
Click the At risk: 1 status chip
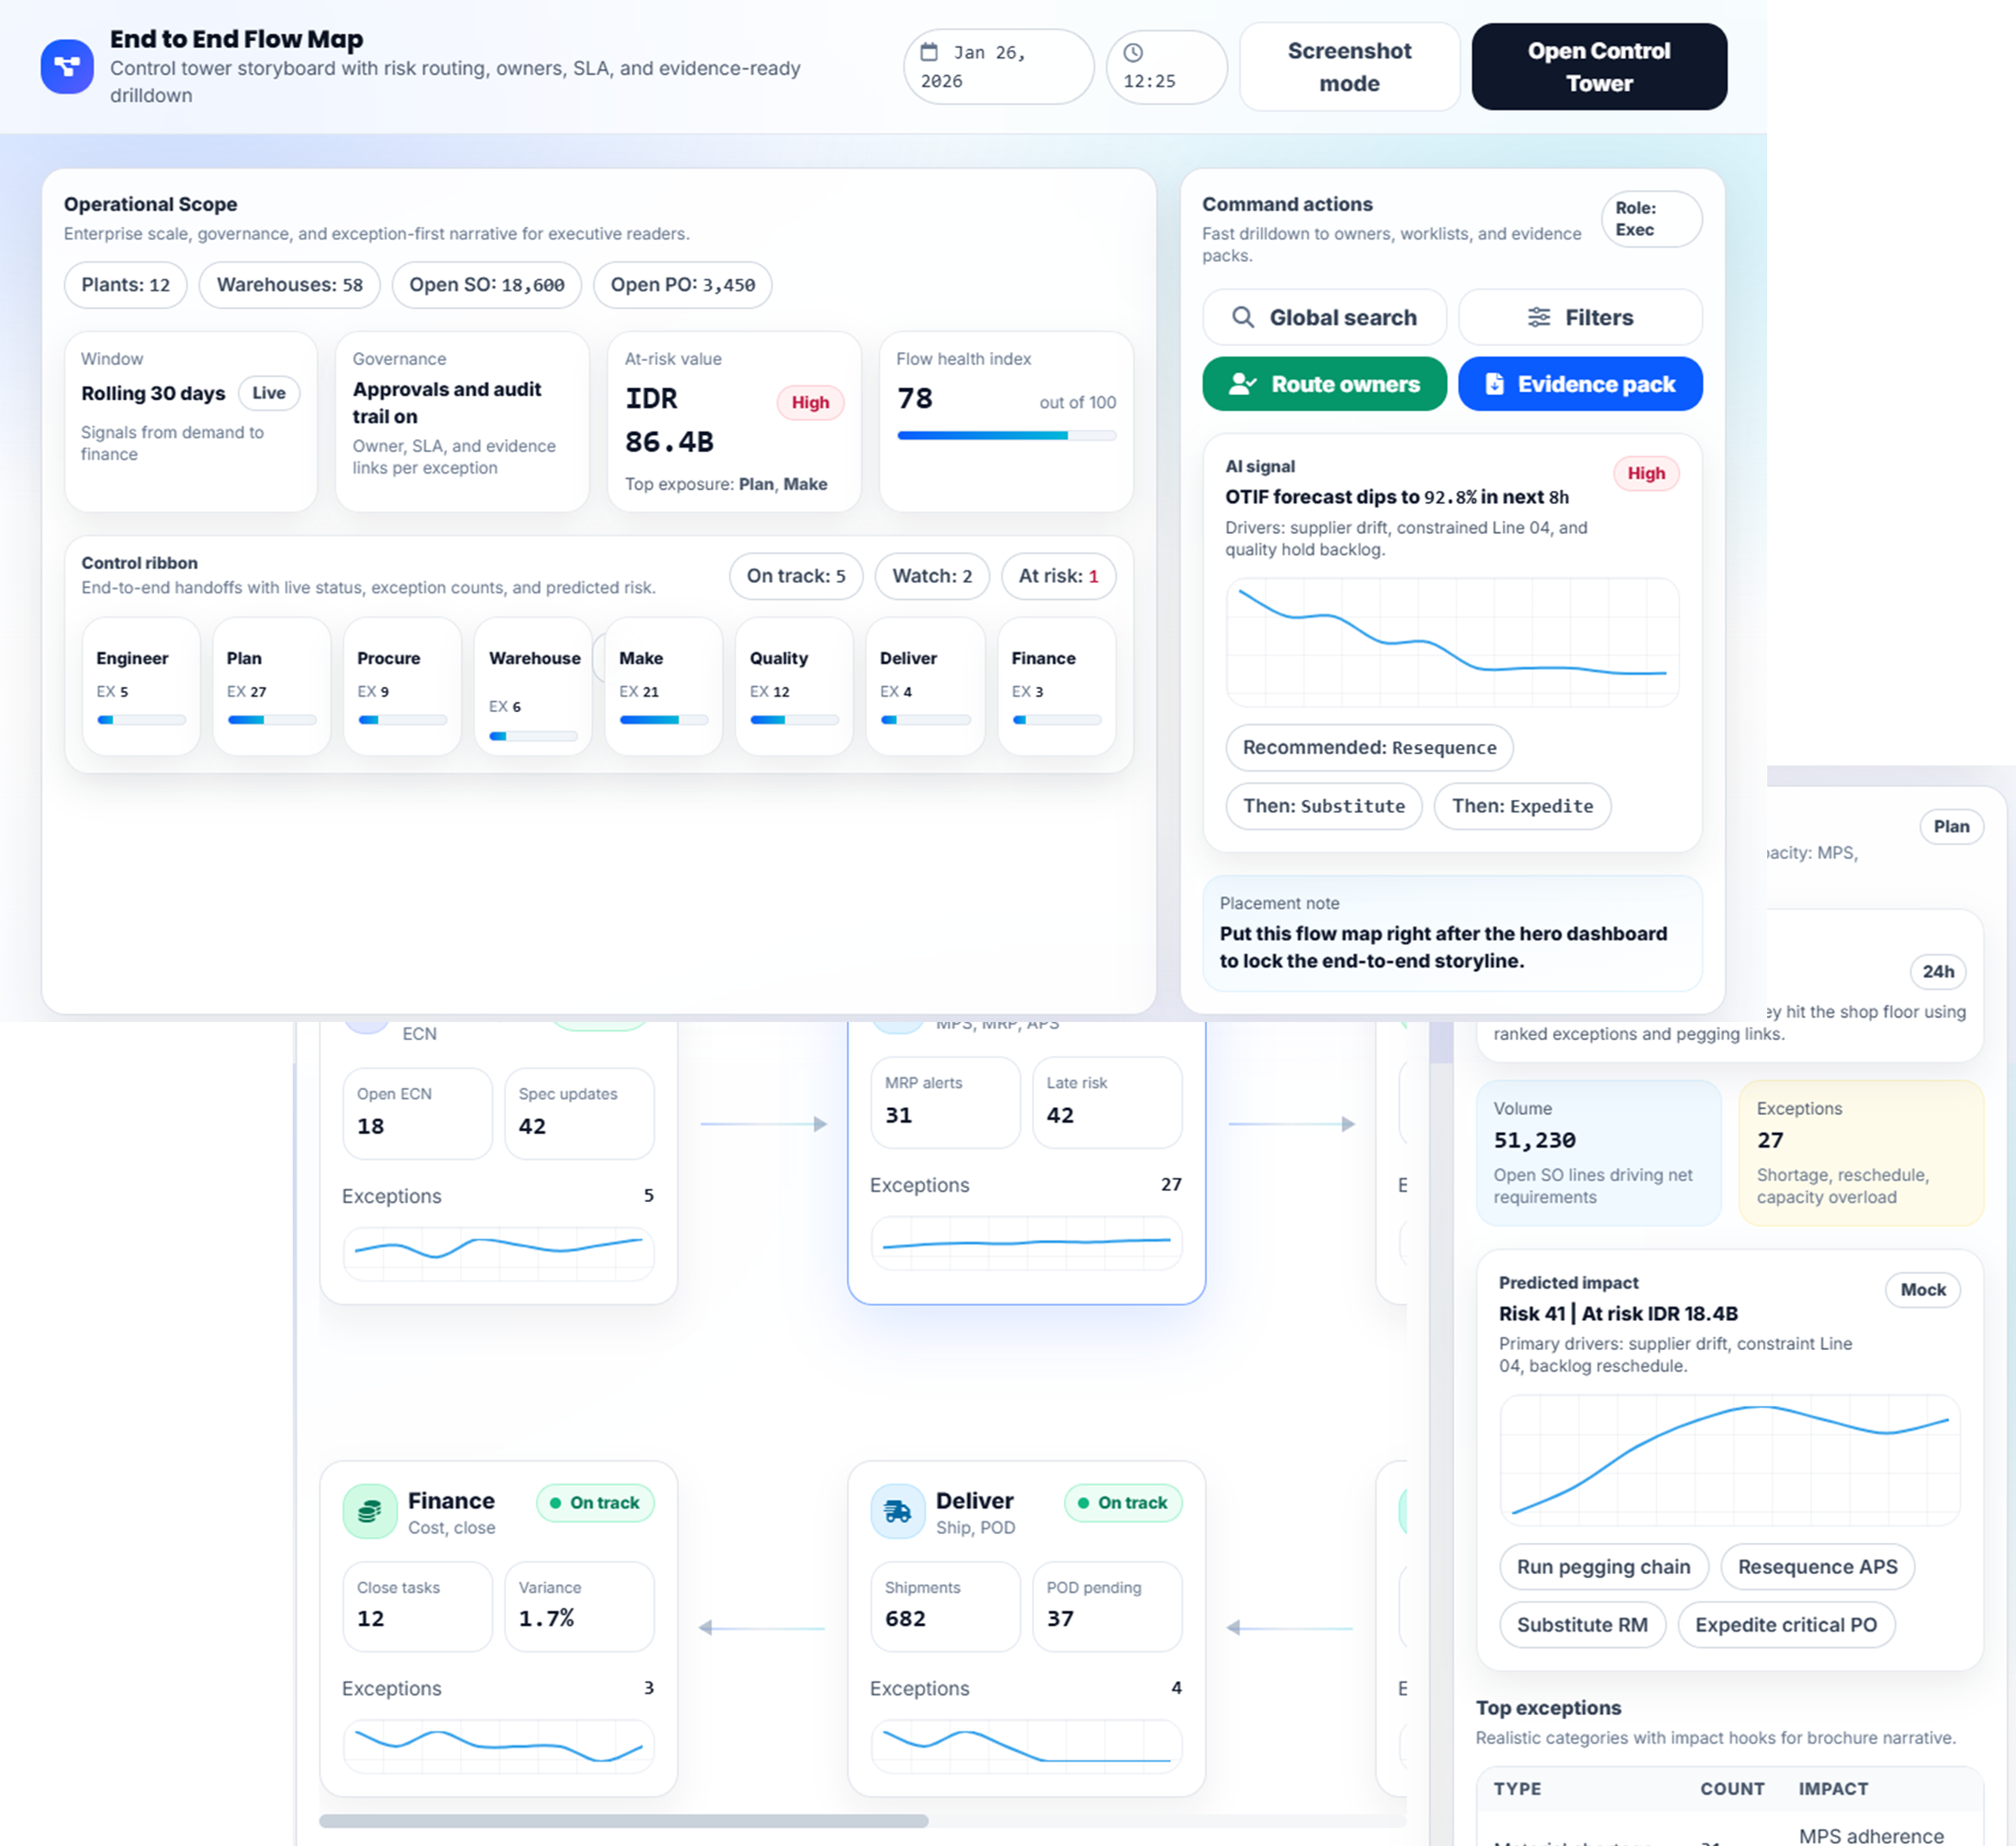pos(1058,576)
